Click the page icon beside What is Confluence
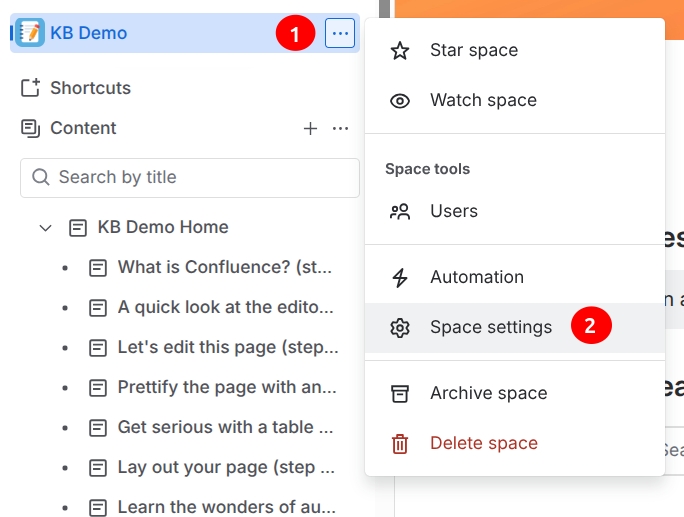Viewport: 684px width, 517px height. (x=98, y=268)
